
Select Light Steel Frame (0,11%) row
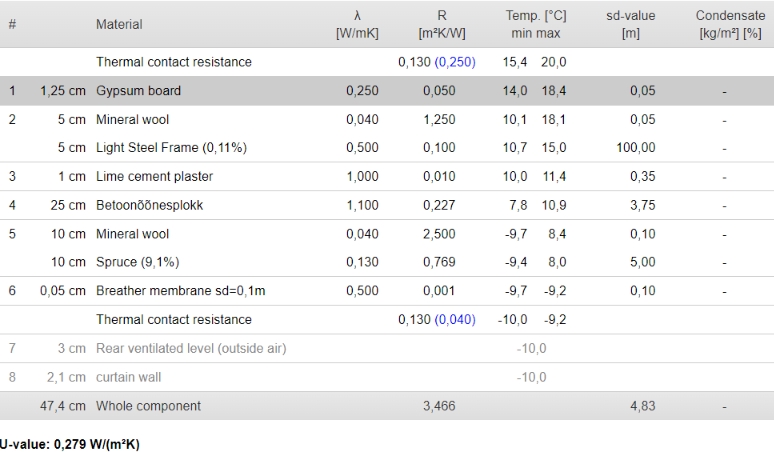387,148
